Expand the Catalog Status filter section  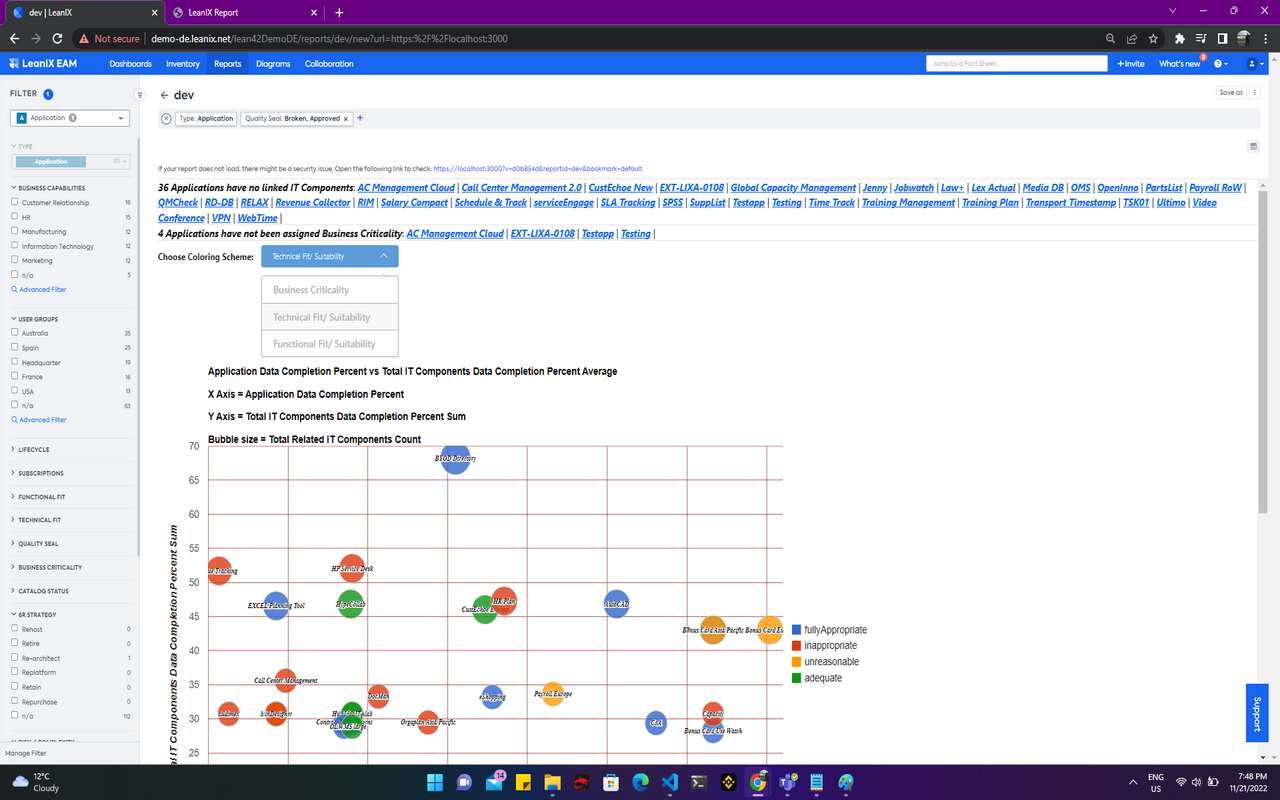coord(42,591)
